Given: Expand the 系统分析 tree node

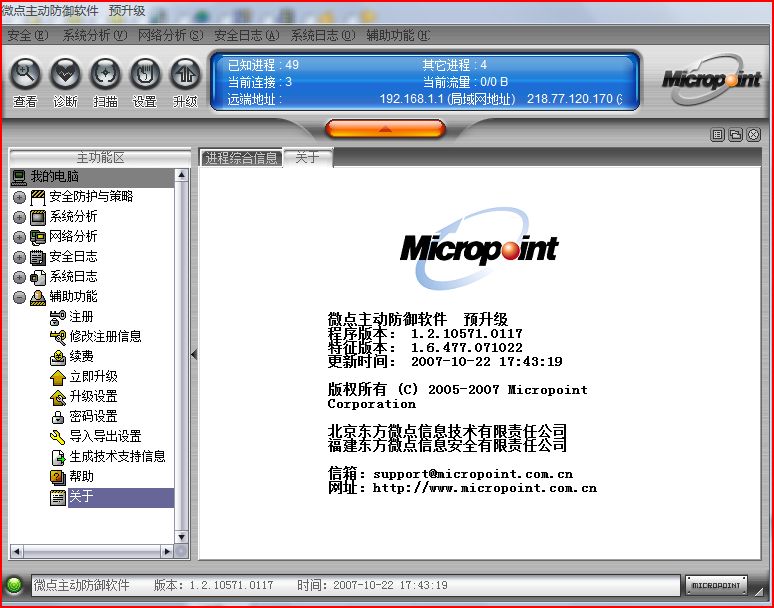Looking at the screenshot, I should [19, 217].
